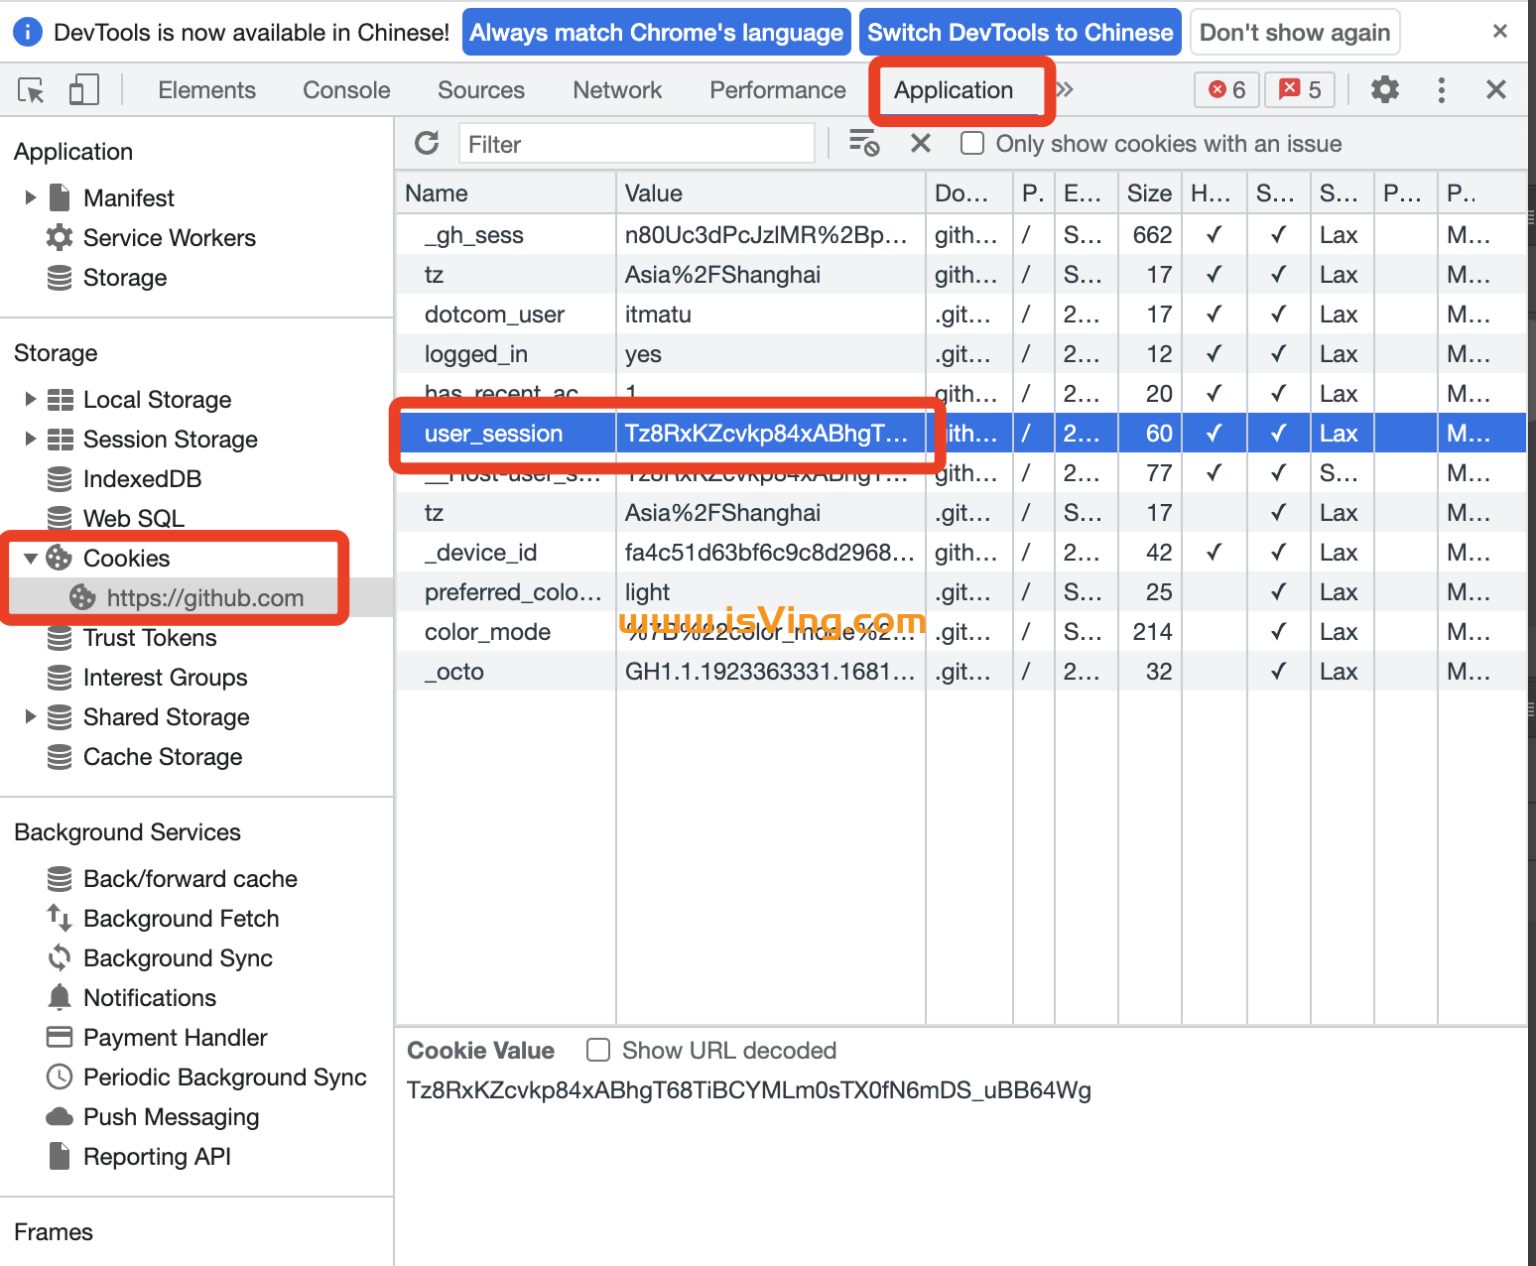1536x1266 pixels.
Task: Show more tabs via double chevron
Action: (x=1065, y=90)
